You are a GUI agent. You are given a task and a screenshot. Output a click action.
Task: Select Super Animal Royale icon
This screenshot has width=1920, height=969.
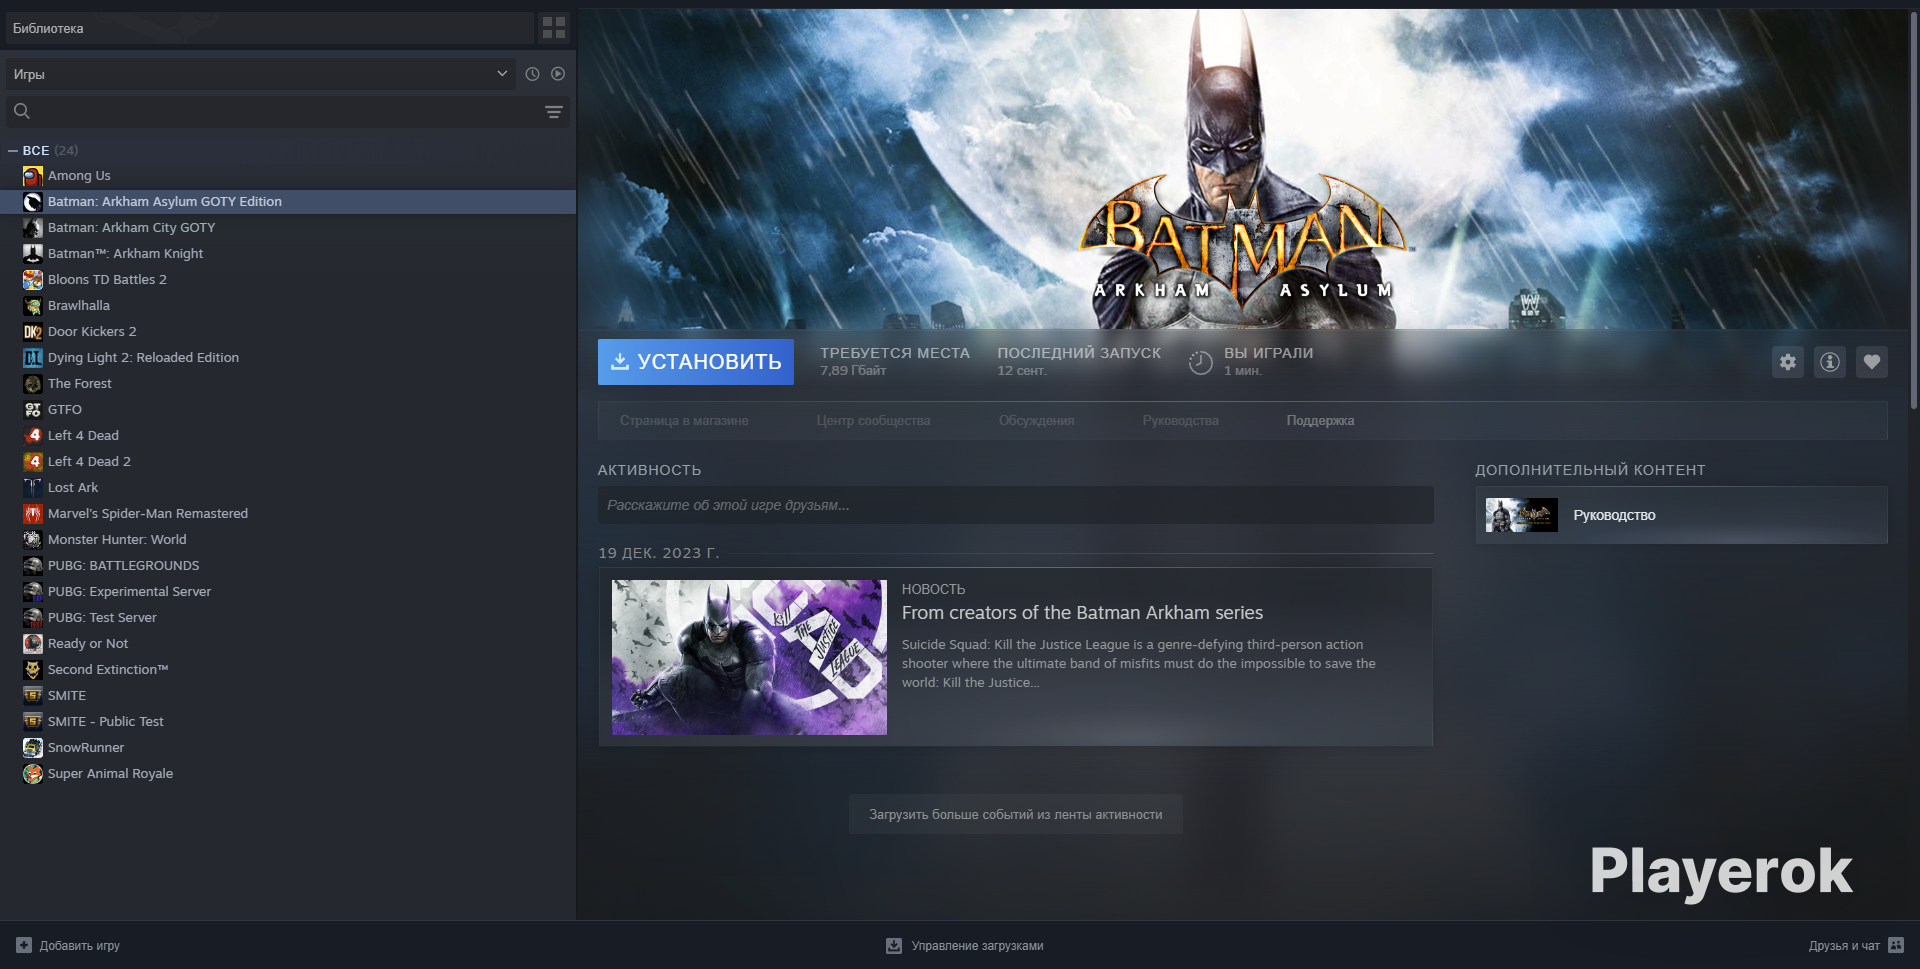tap(33, 774)
